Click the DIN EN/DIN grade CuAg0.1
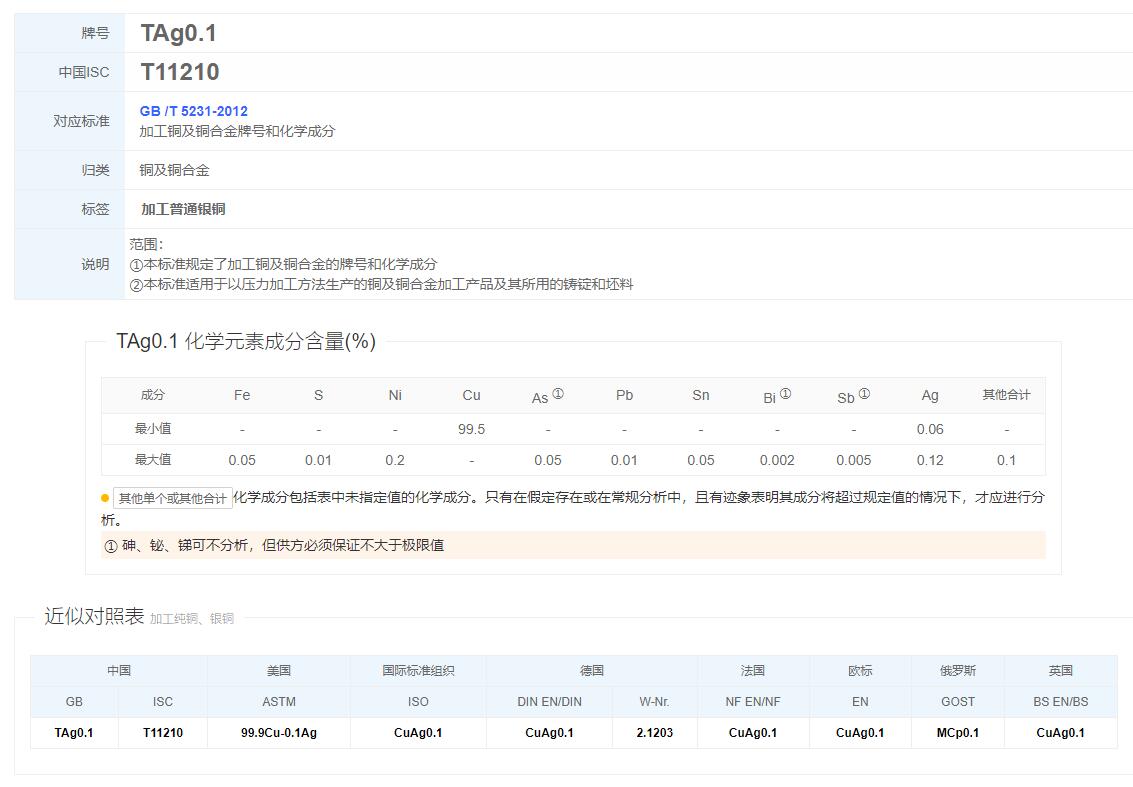The image size is (1133, 787). [x=549, y=733]
